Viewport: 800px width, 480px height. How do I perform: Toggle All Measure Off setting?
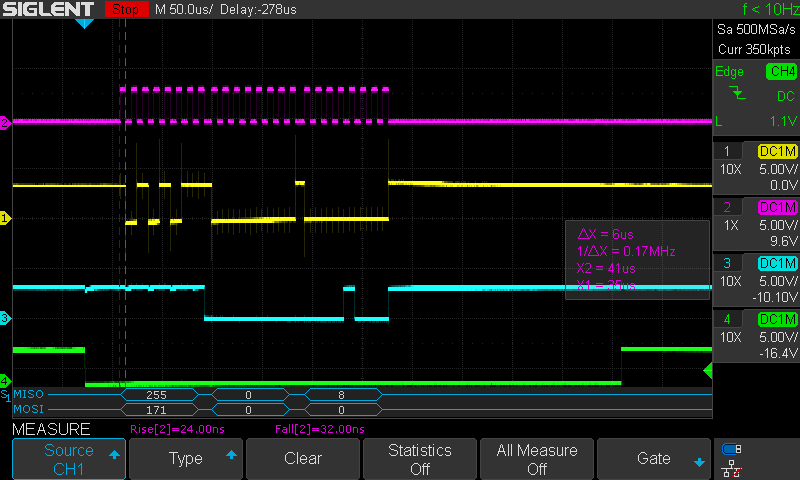click(x=537, y=459)
